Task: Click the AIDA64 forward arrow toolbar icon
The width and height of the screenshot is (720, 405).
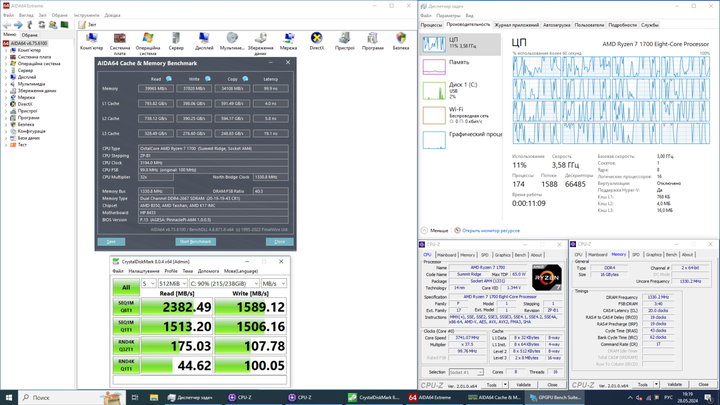Action: [18, 25]
